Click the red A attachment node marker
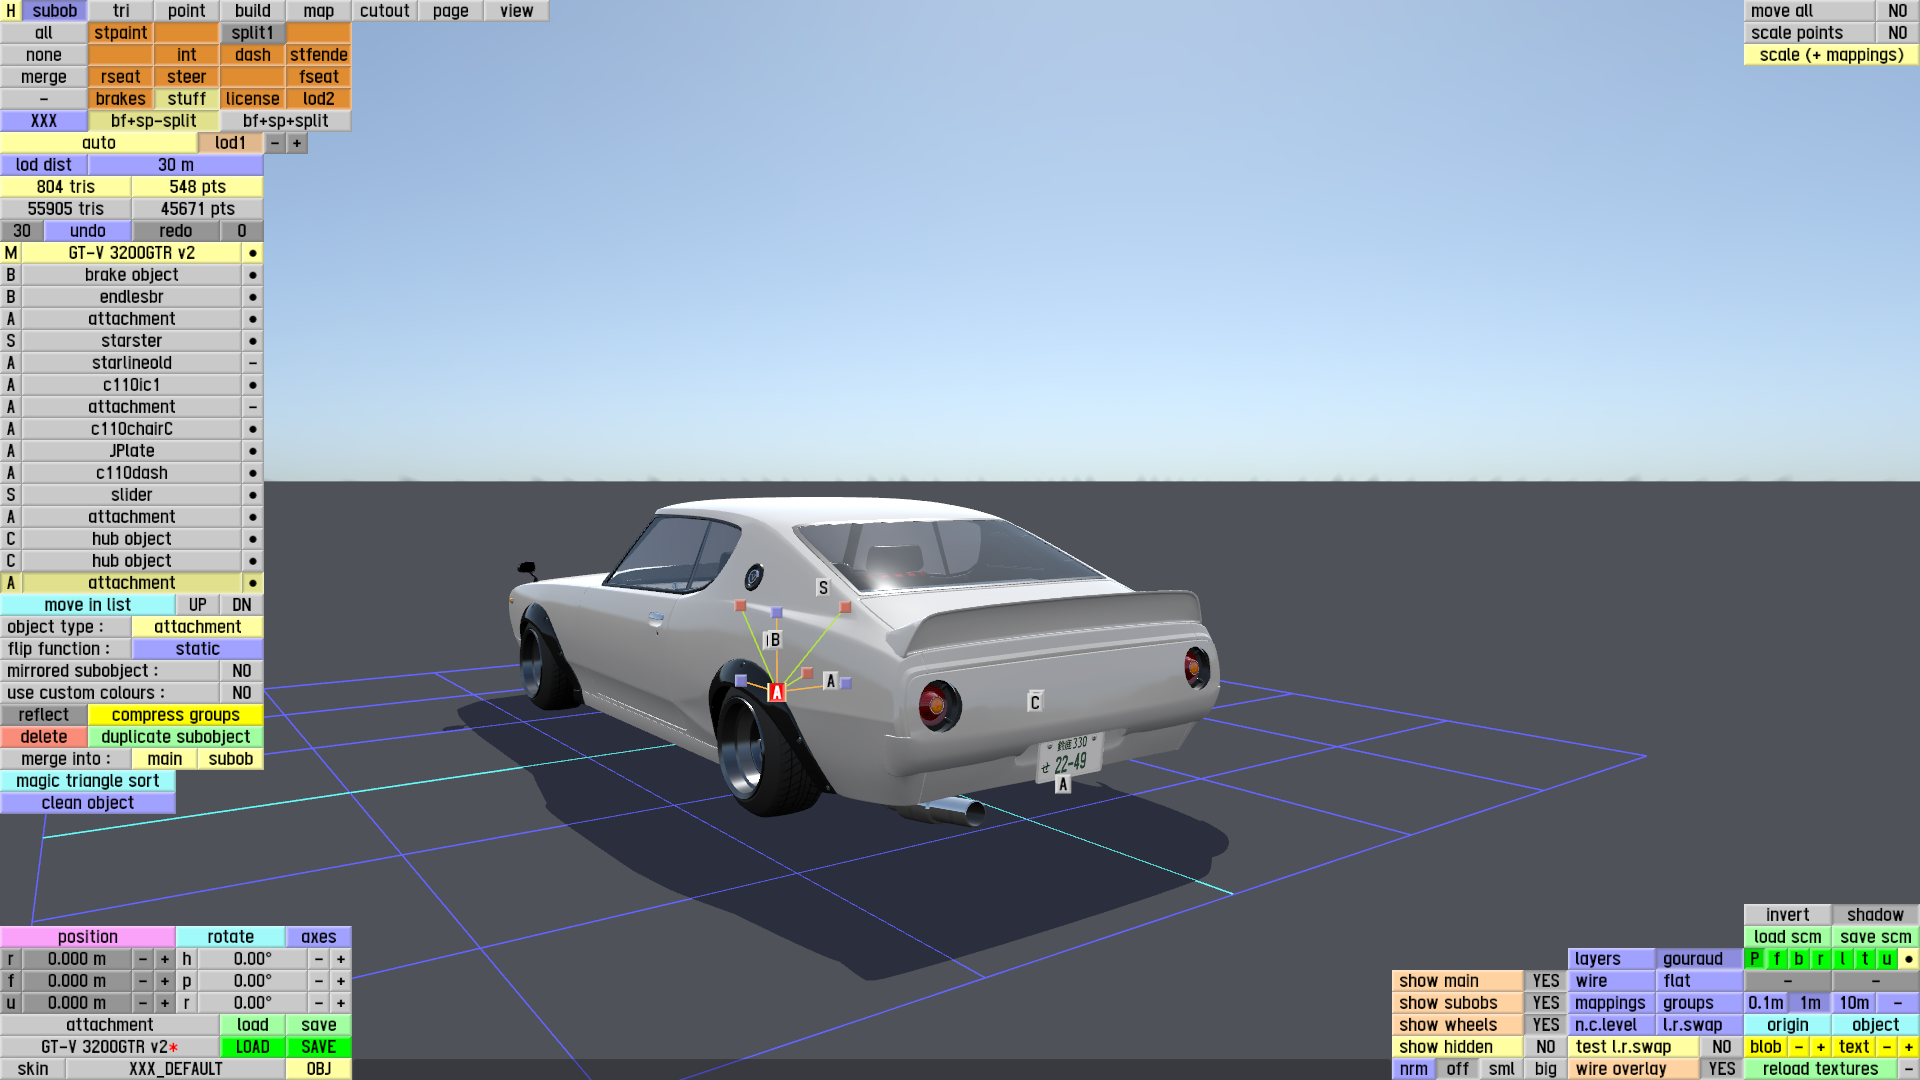 click(x=776, y=692)
